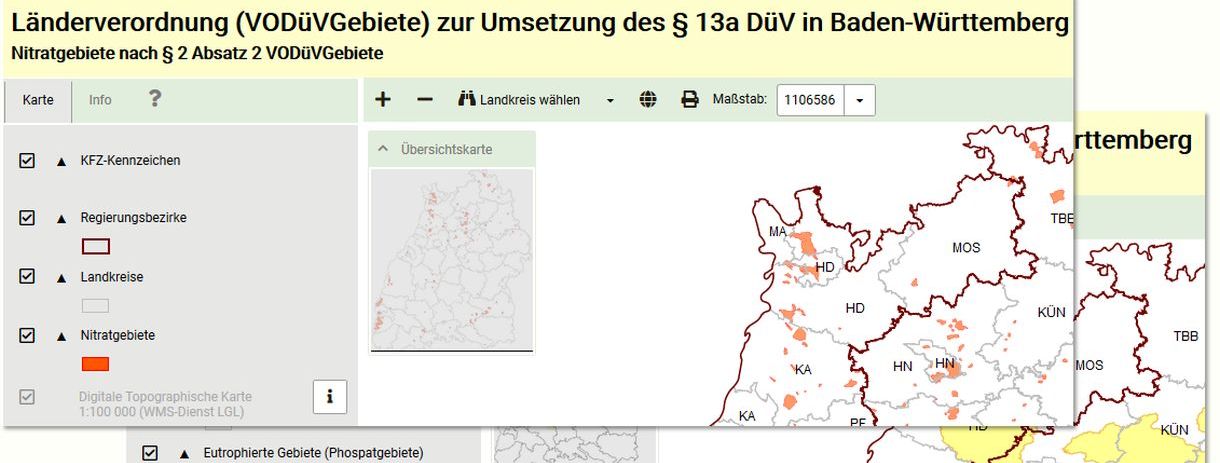Toggle the Landkreise layer checkbox

[x=27, y=277]
